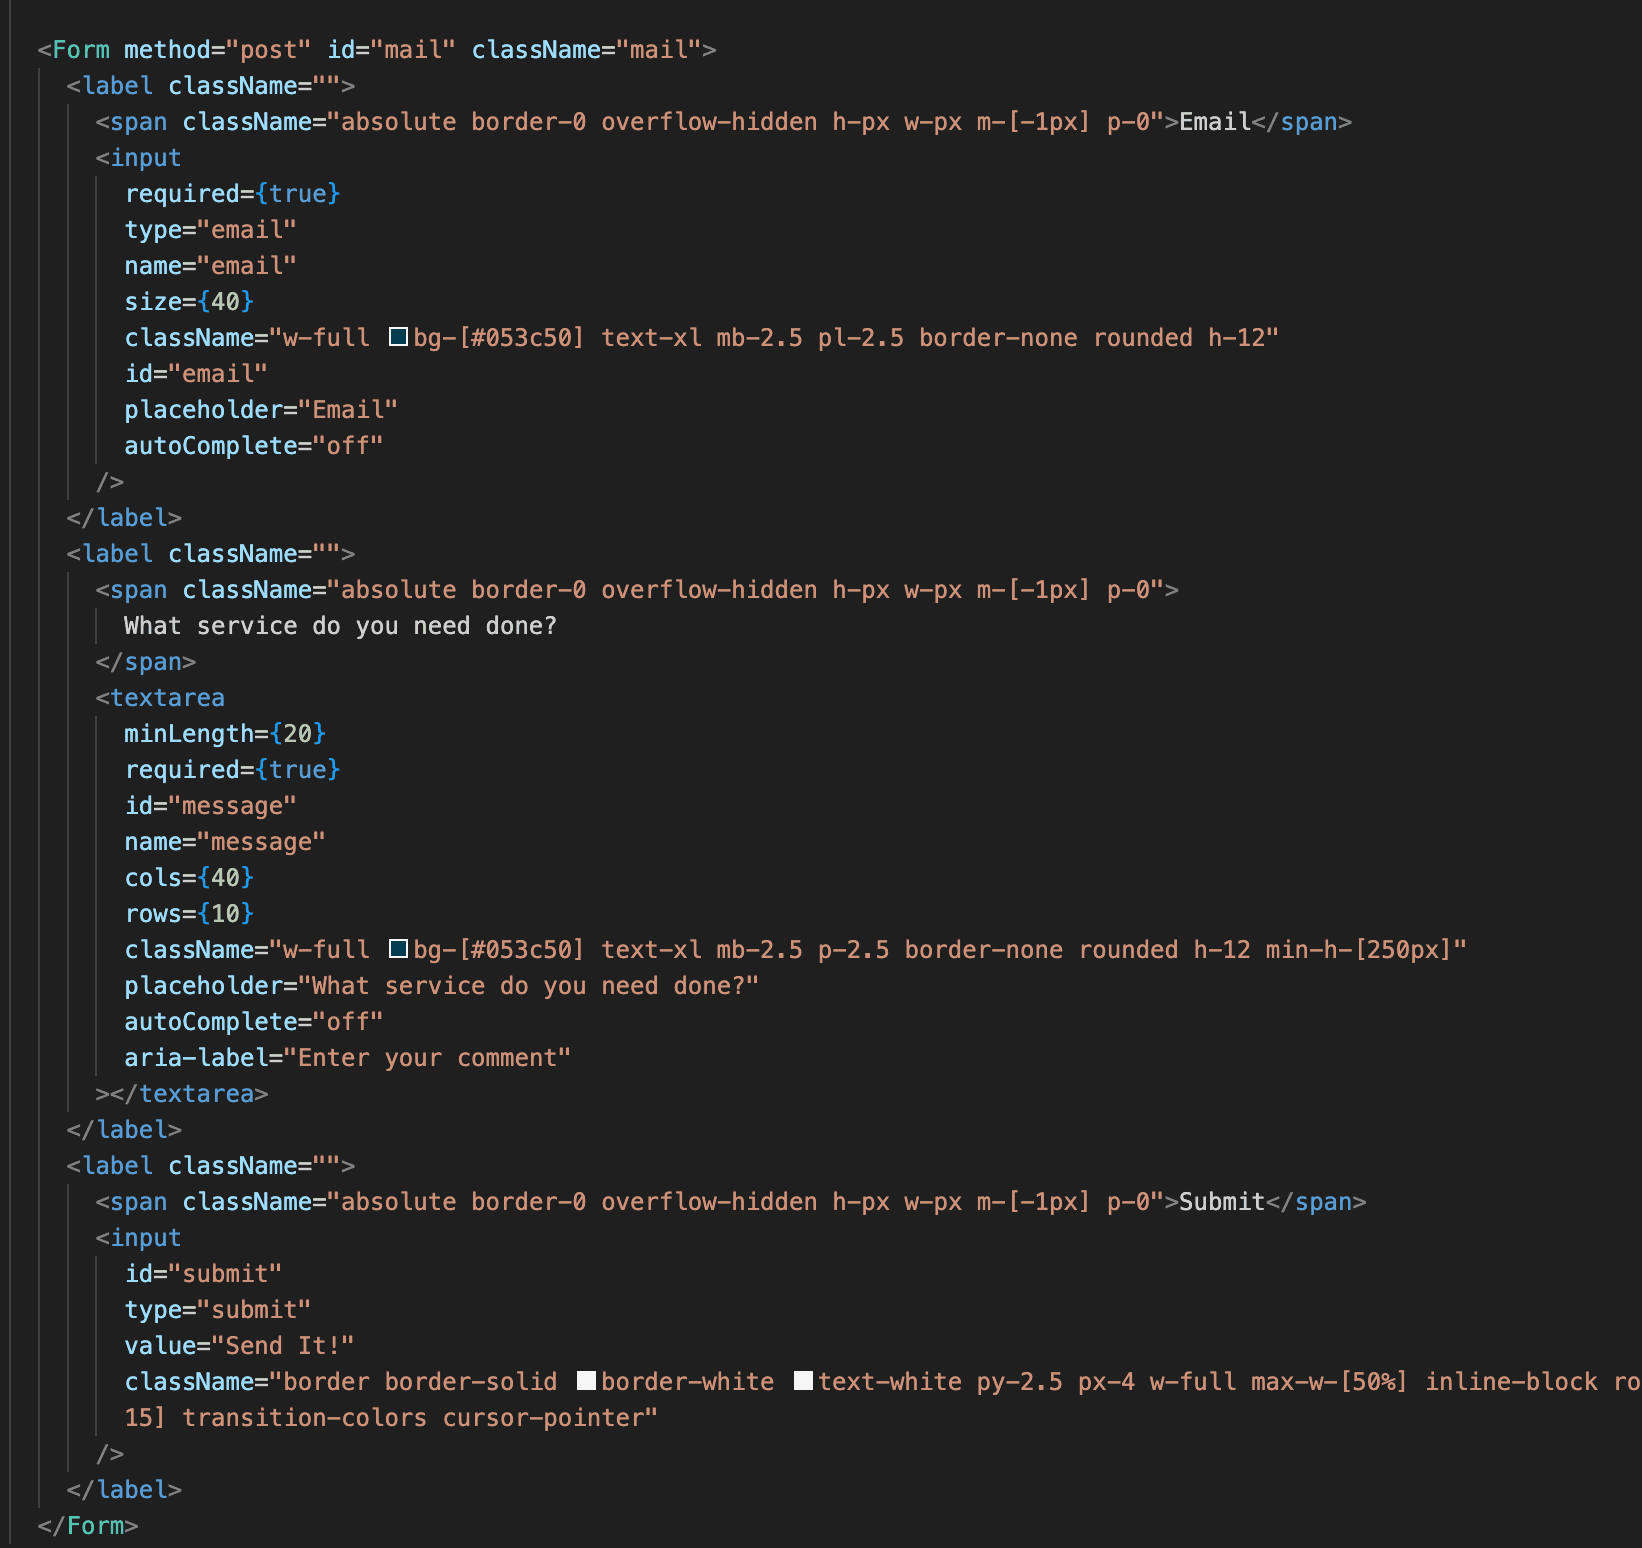
Task: Click the type="submit" attribute
Action: pos(218,1310)
